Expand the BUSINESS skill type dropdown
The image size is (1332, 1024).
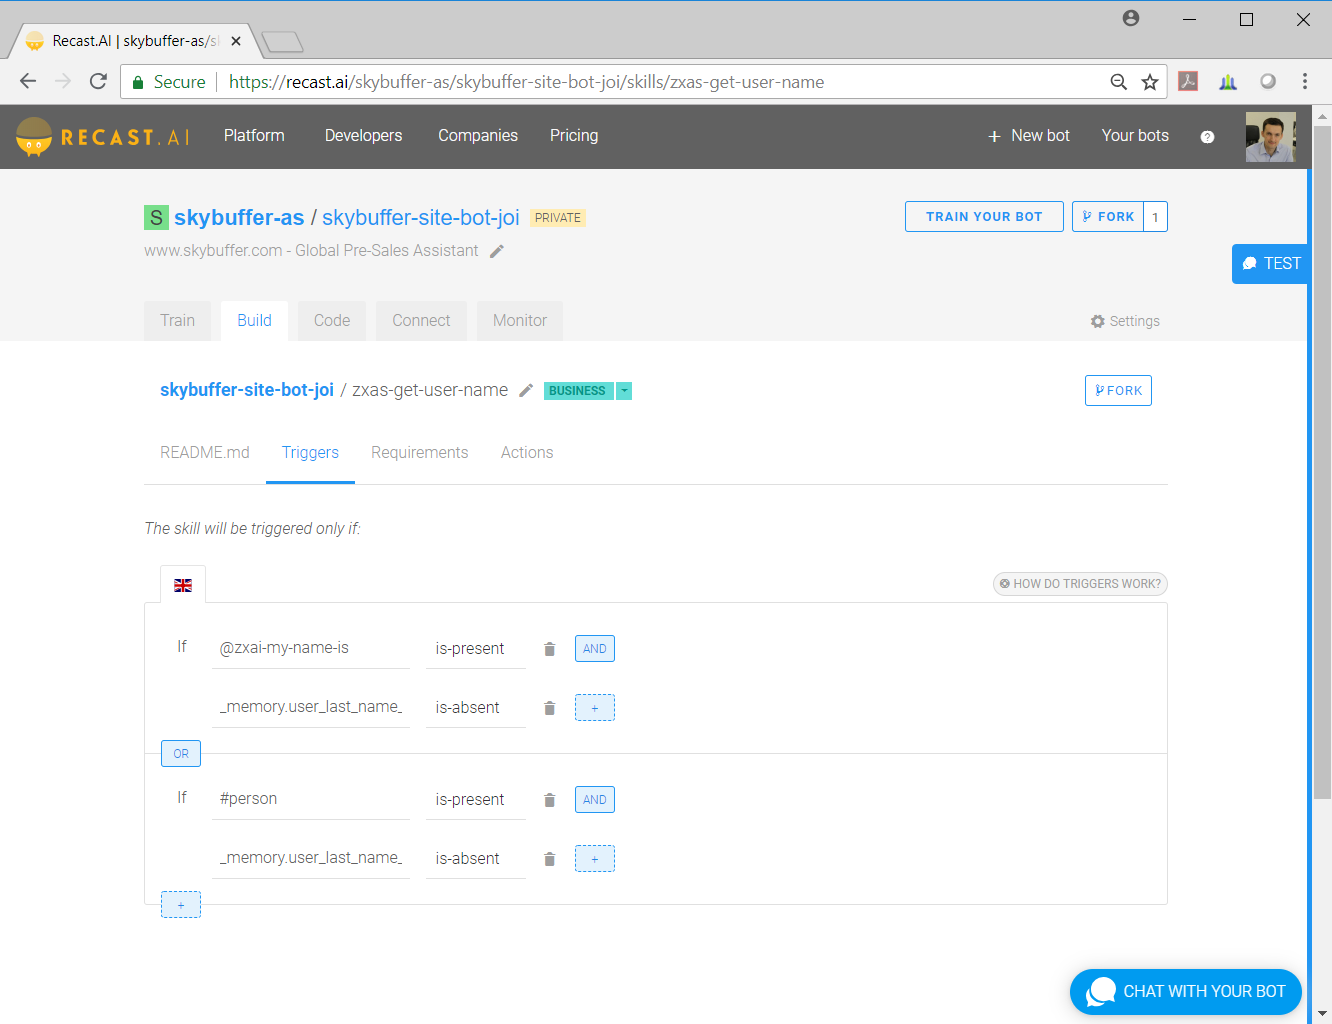coord(624,391)
